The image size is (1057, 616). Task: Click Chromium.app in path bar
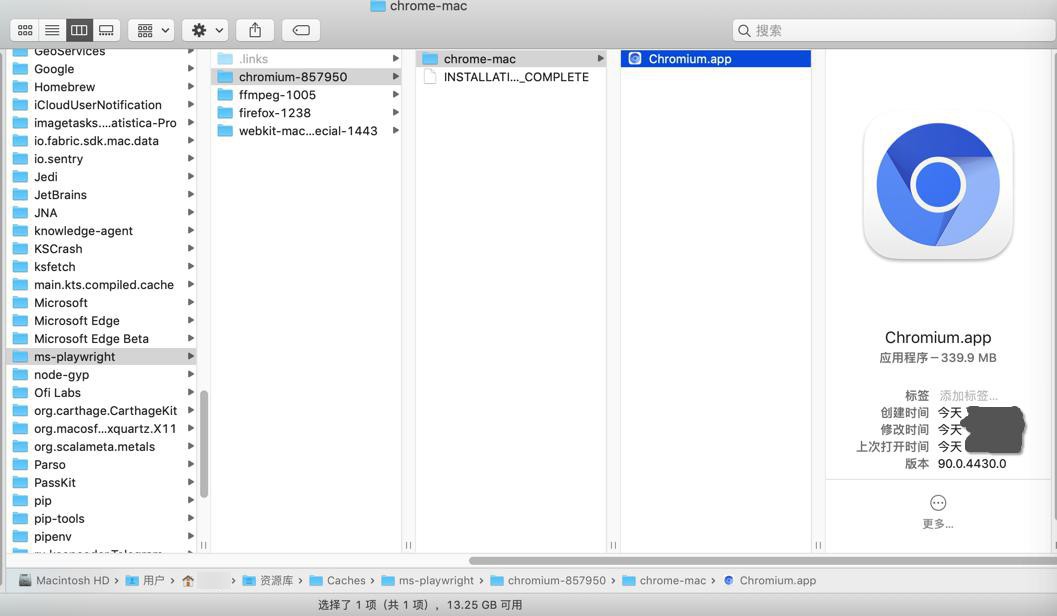(770, 580)
